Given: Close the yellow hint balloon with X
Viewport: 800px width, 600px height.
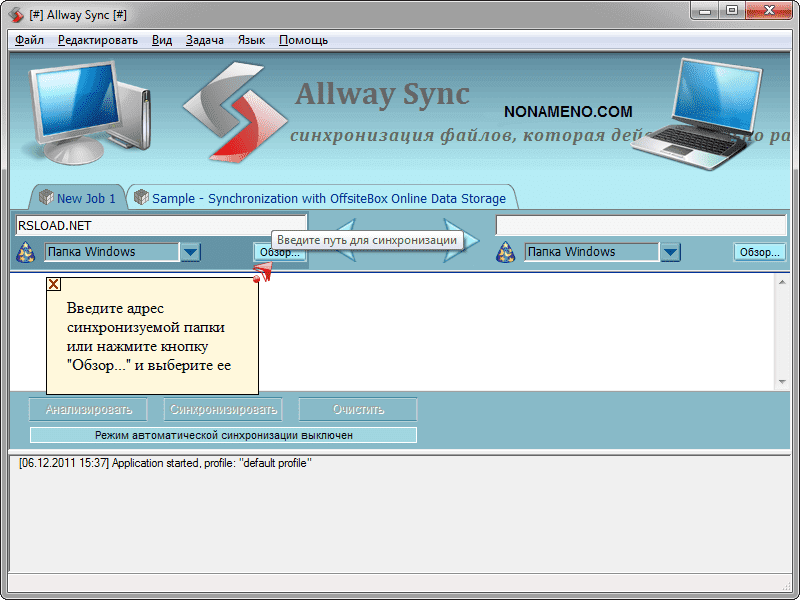Looking at the screenshot, I should click(x=54, y=284).
